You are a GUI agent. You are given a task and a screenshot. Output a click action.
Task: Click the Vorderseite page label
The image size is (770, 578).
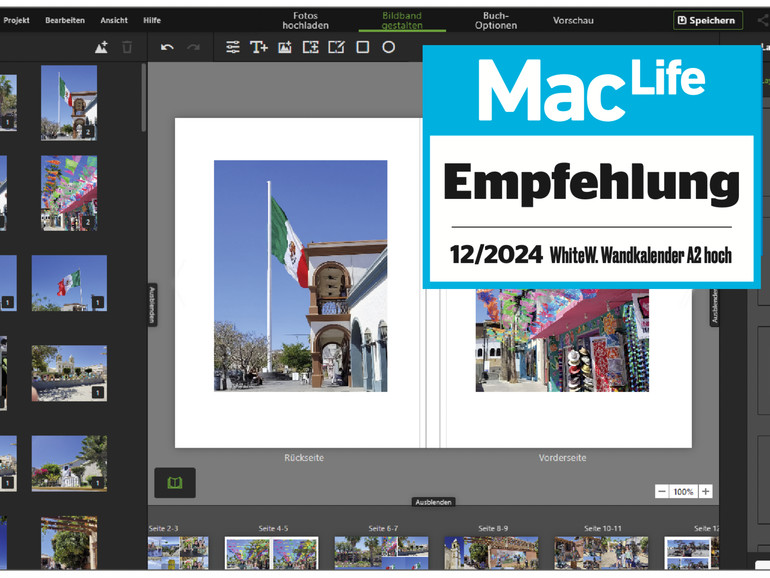coord(562,458)
